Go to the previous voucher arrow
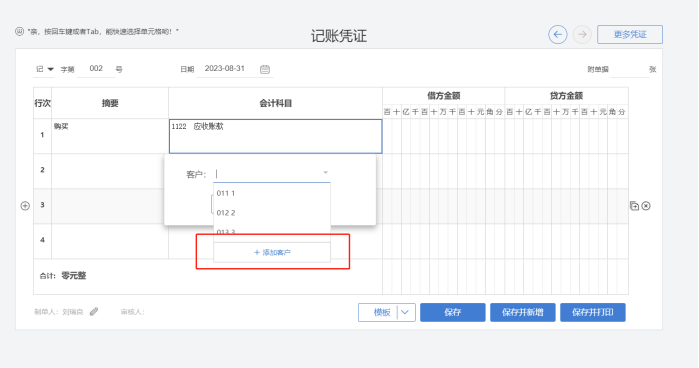The image size is (699, 368). click(557, 34)
